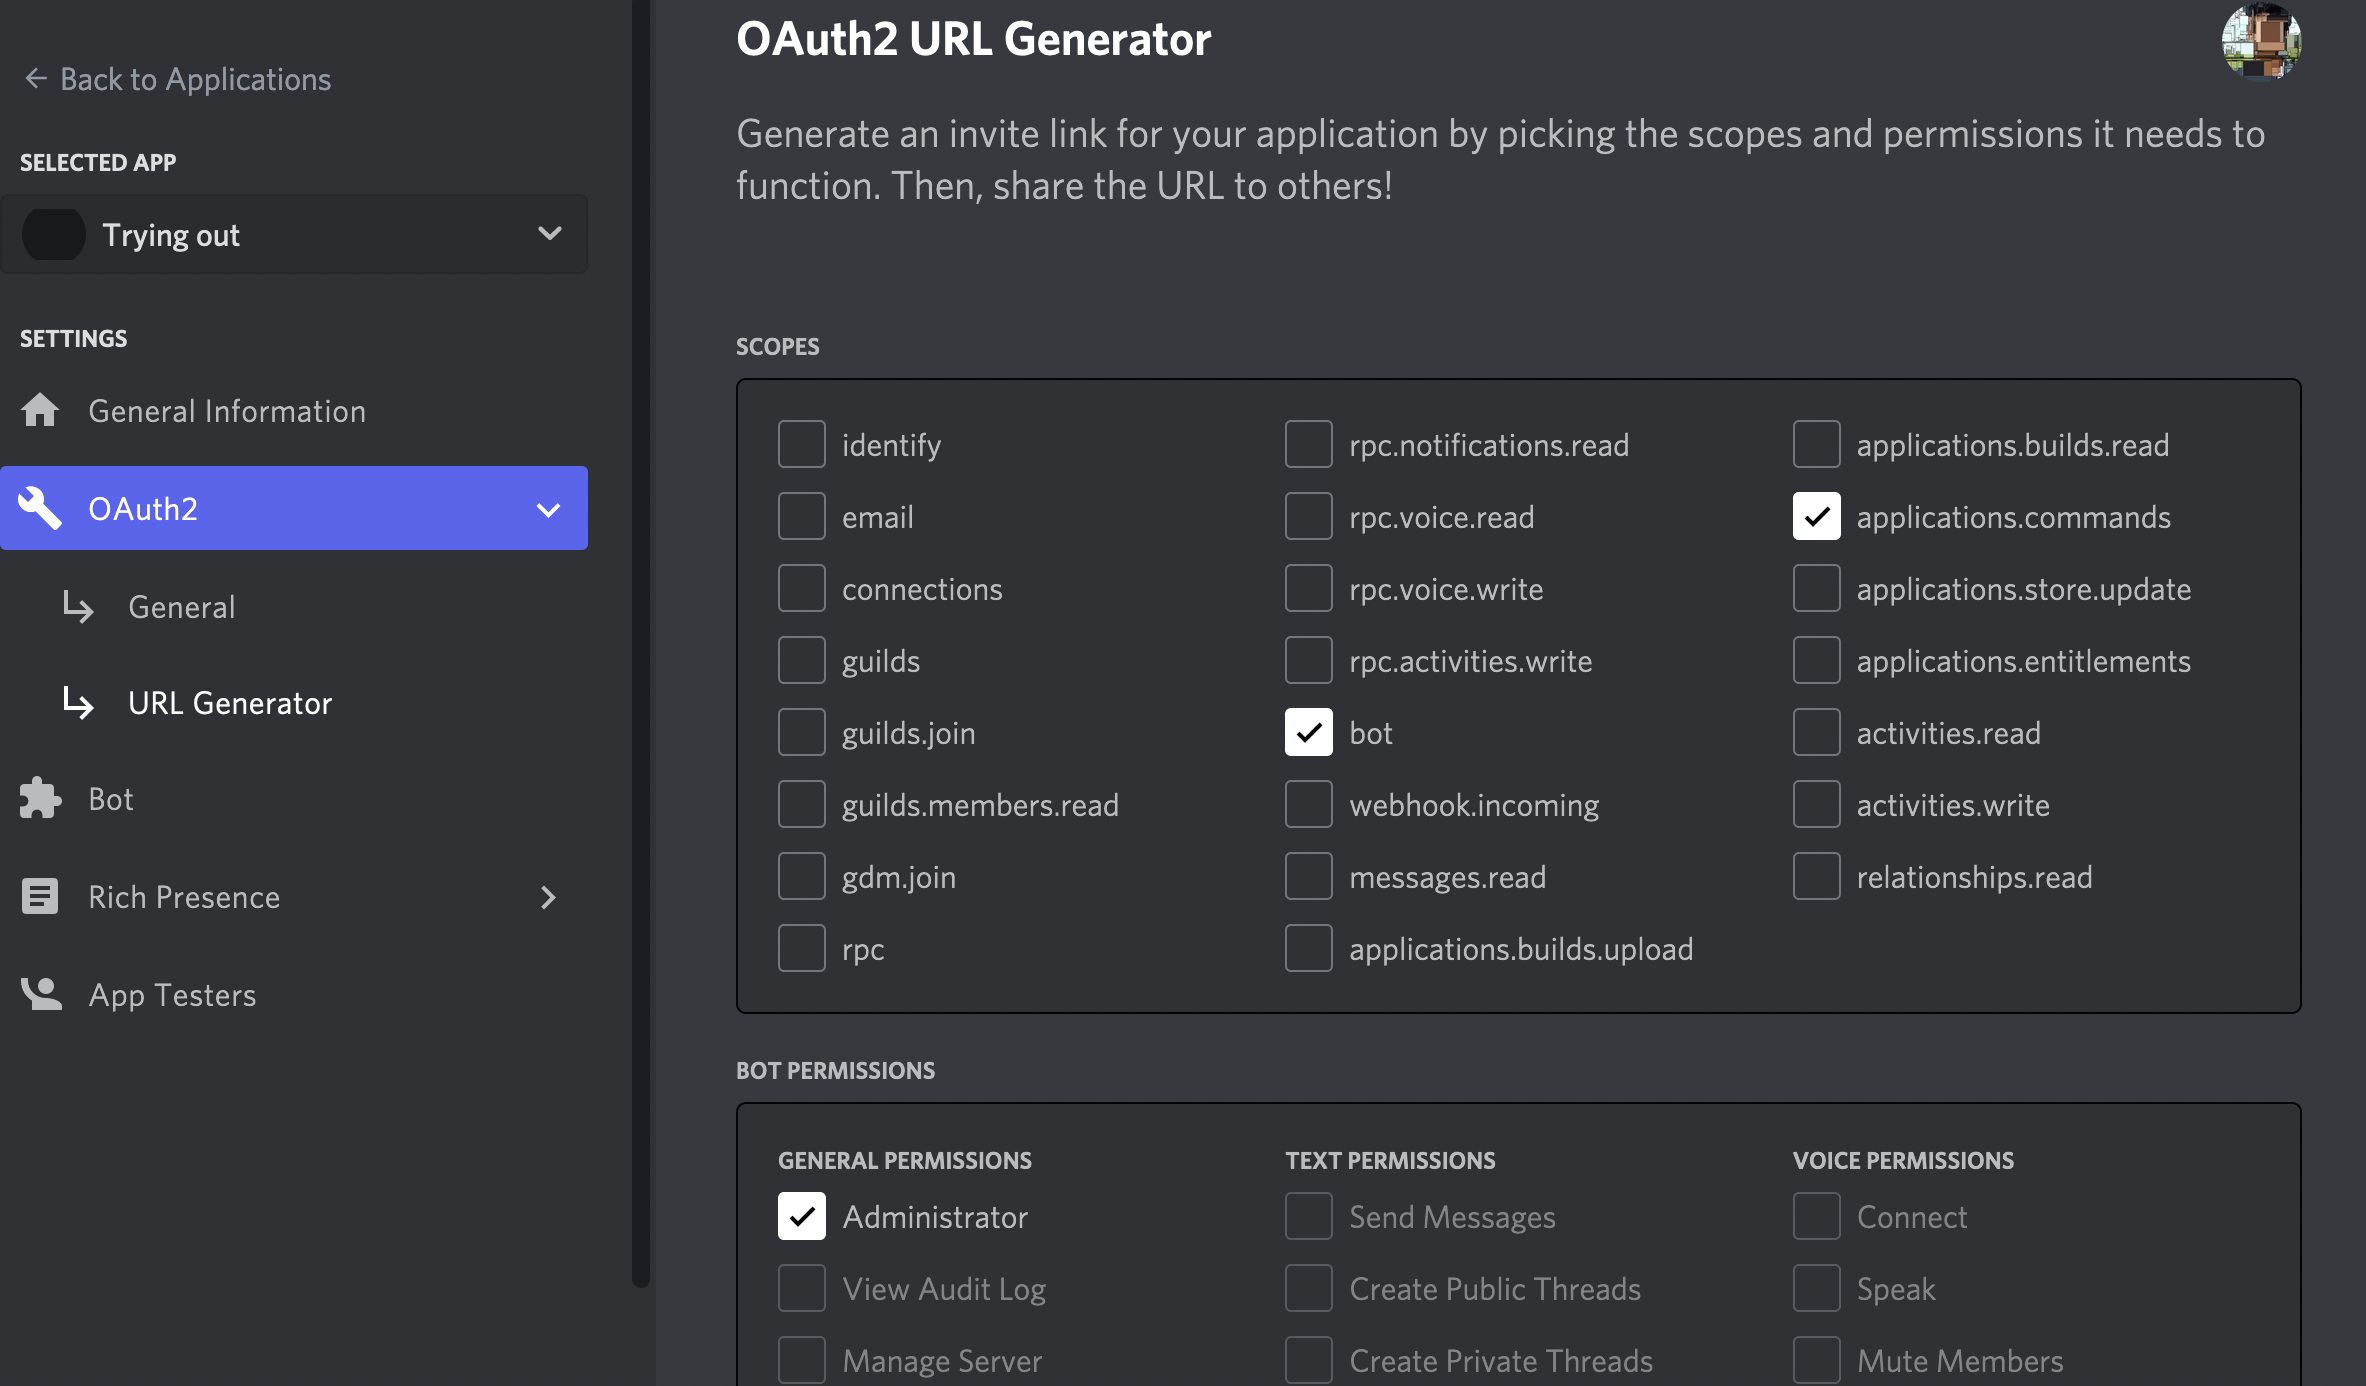The width and height of the screenshot is (2366, 1386).
Task: Check rpc.notifications.read scope
Action: 1309,444
